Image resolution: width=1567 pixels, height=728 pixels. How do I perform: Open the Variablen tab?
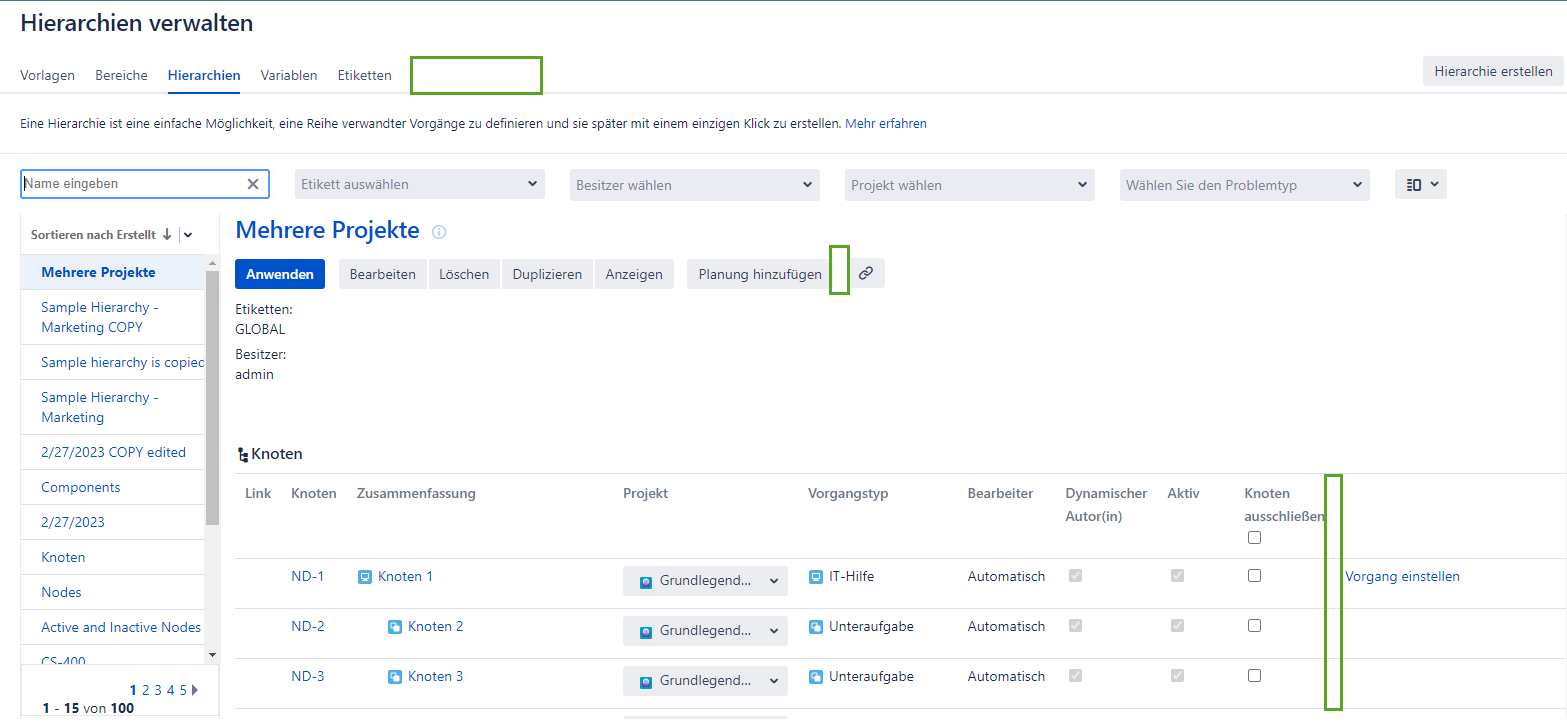(289, 75)
